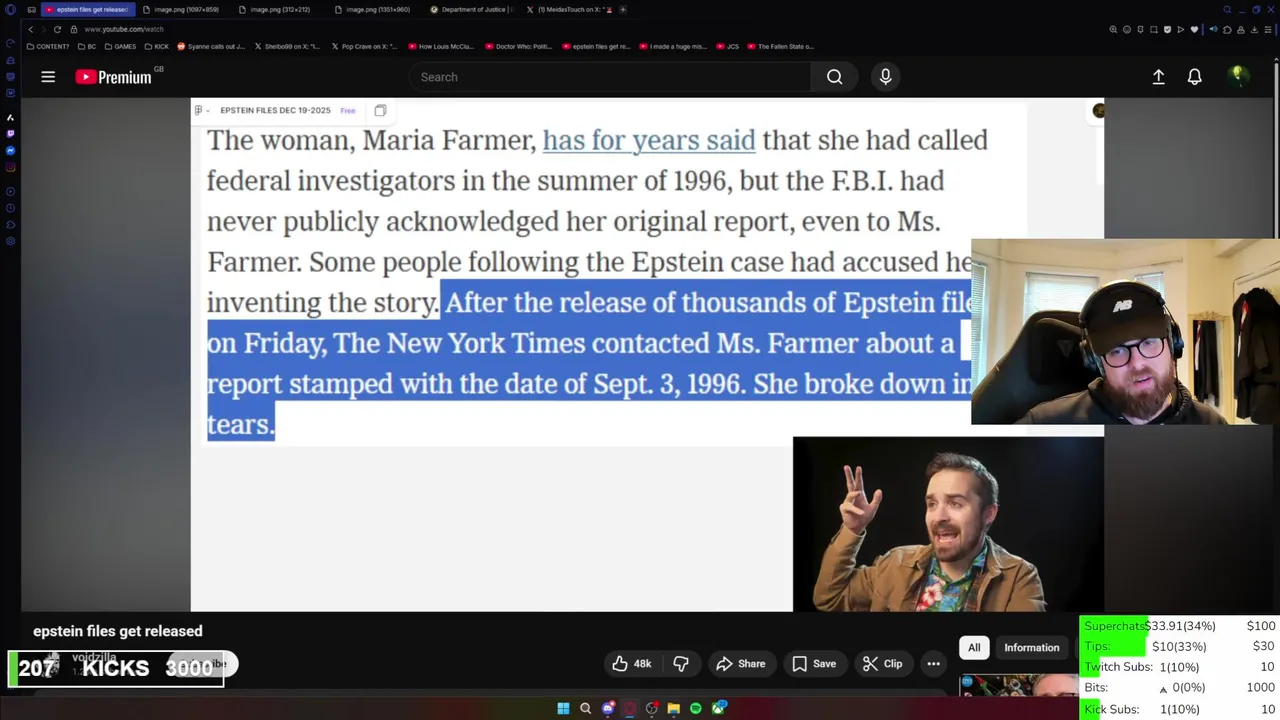Open 'The Fallen State o...' bookmark
The image size is (1280, 720).
[x=781, y=46]
